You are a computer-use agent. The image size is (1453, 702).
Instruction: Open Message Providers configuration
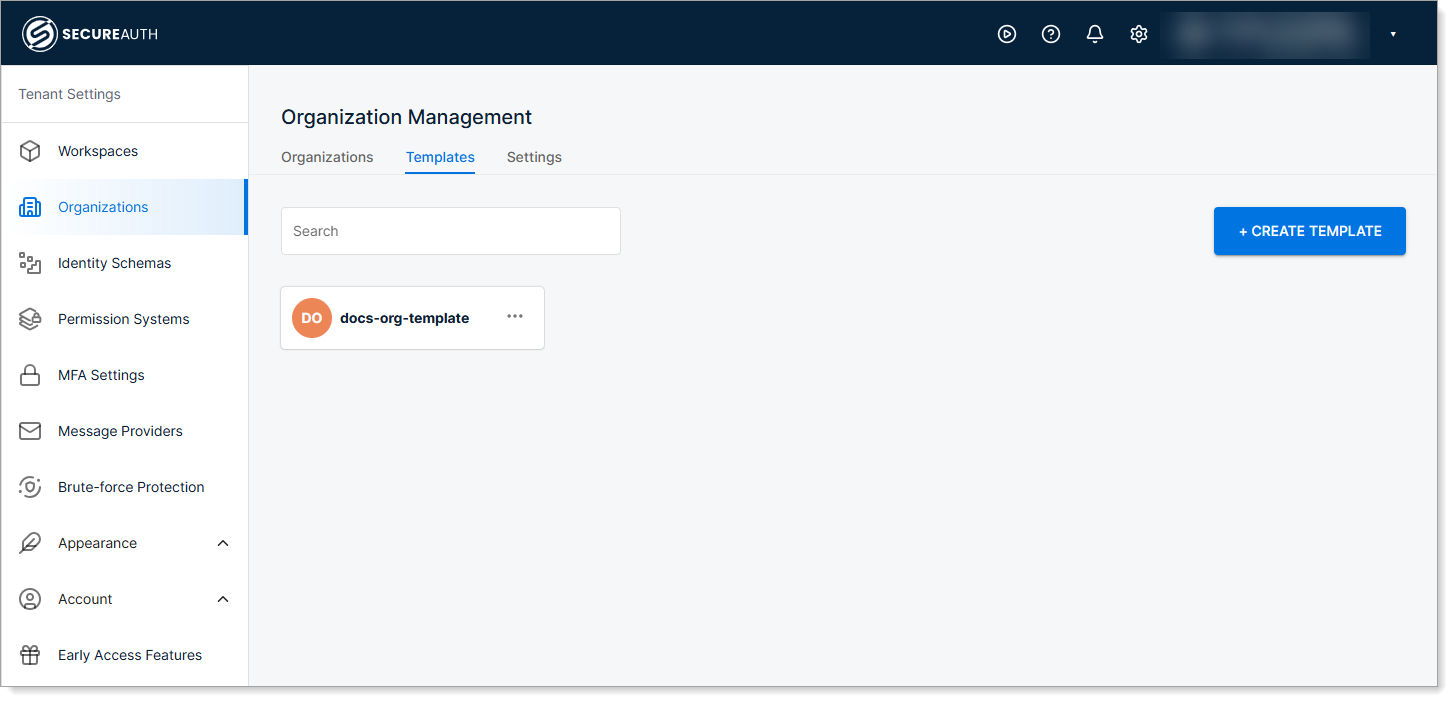120,431
